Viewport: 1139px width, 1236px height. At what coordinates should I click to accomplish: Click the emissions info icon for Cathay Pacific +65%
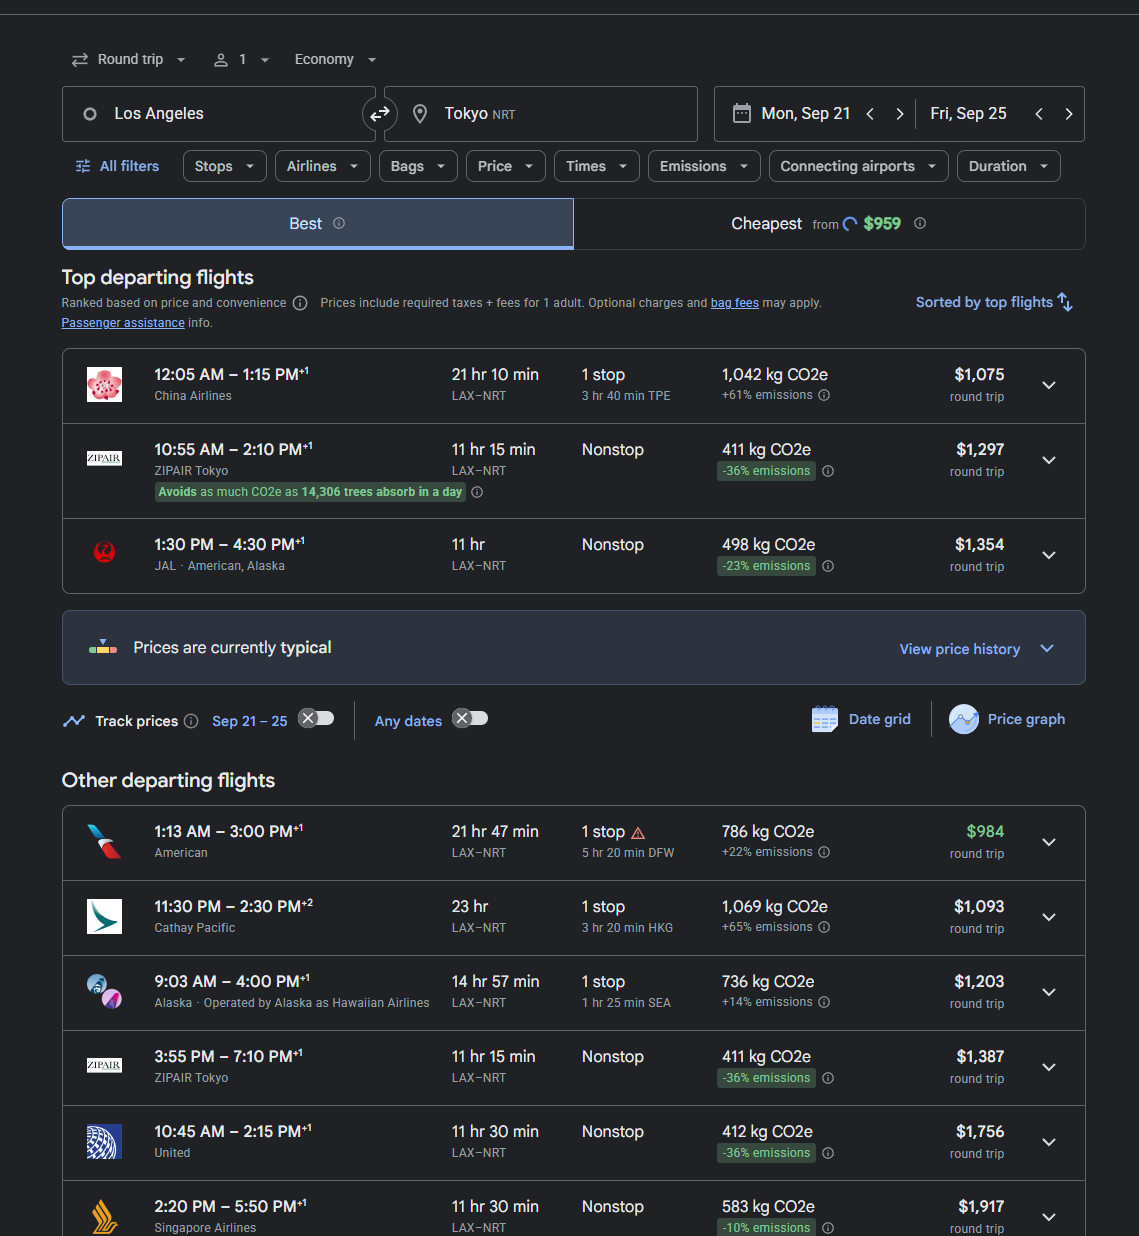click(x=824, y=927)
